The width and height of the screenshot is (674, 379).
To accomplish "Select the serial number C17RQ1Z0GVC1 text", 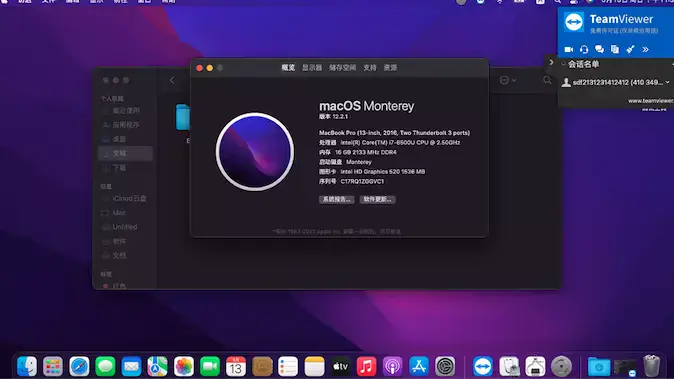I will click(x=362, y=181).
